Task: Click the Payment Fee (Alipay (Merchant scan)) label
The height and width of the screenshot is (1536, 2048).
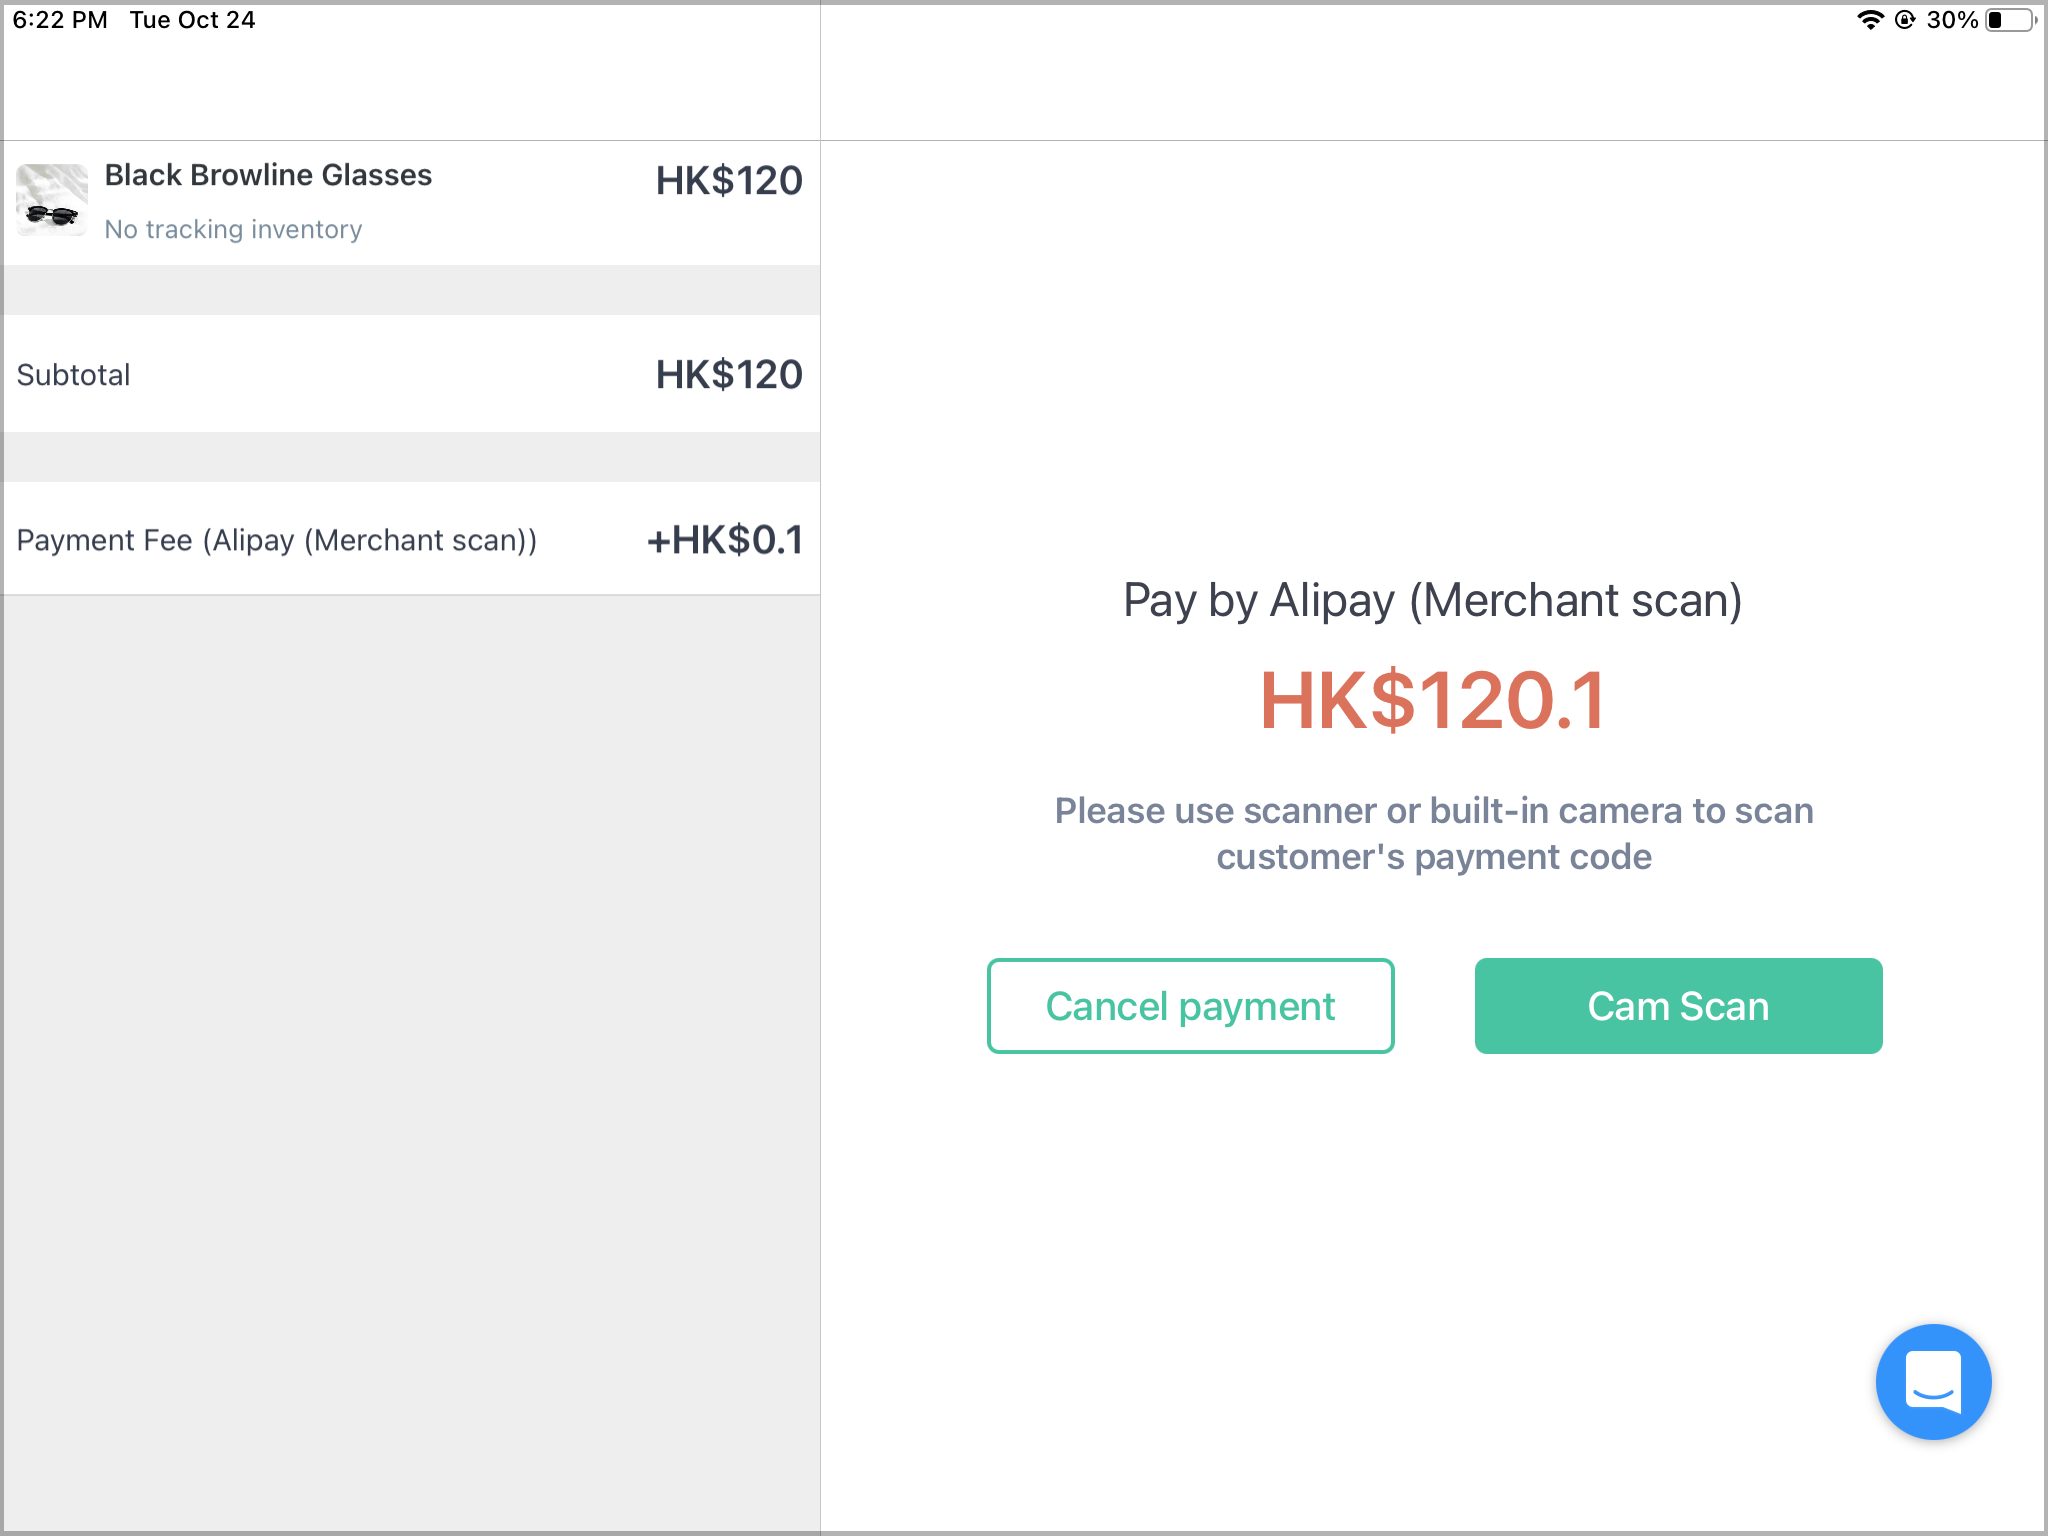Action: [x=277, y=540]
